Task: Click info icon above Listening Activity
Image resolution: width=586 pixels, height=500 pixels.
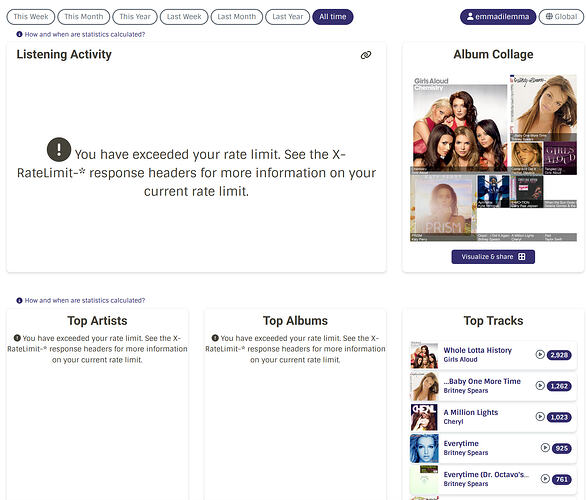Action: click(x=19, y=34)
